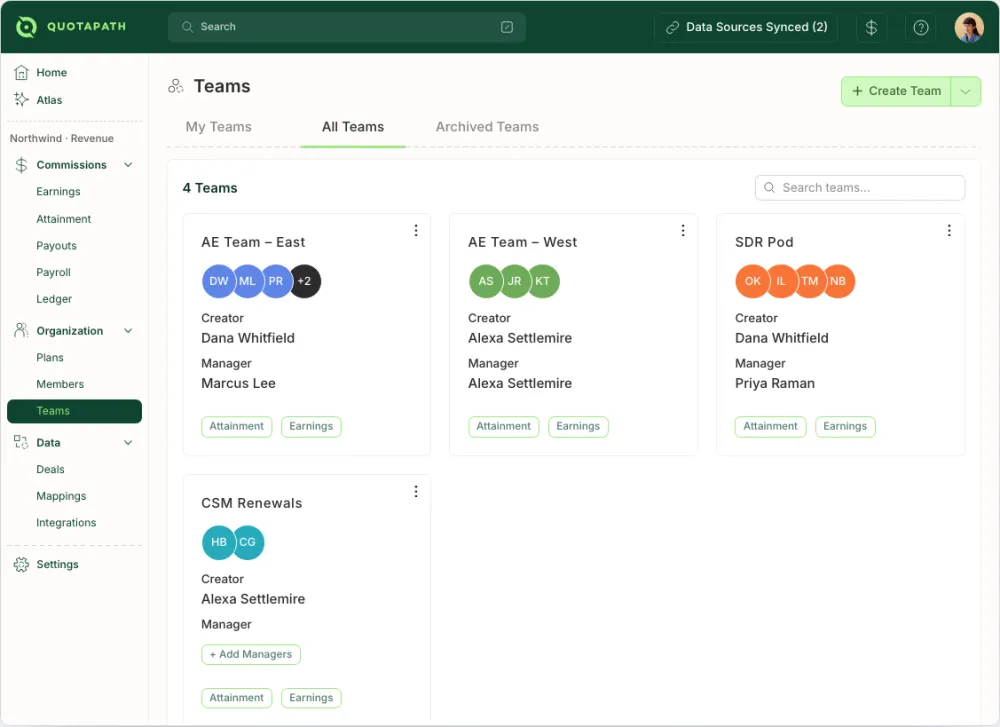Click the shortcut icon inside global search
The width and height of the screenshot is (1000, 727).
click(507, 27)
